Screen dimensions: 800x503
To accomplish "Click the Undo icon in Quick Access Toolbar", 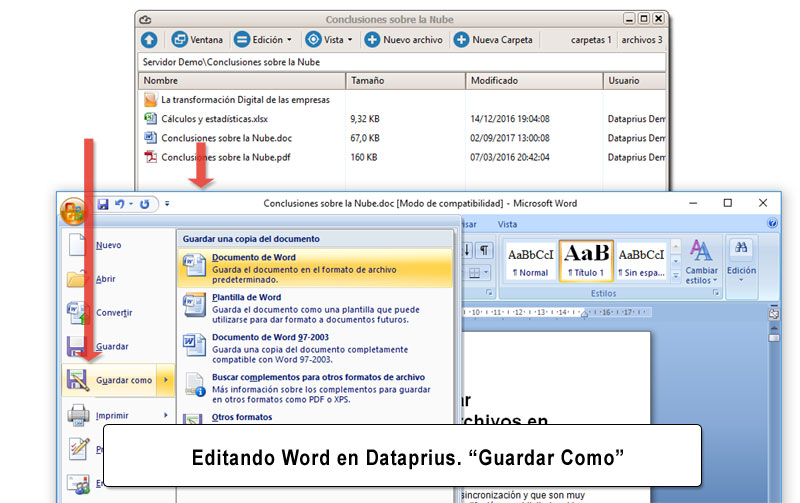I will (x=119, y=204).
